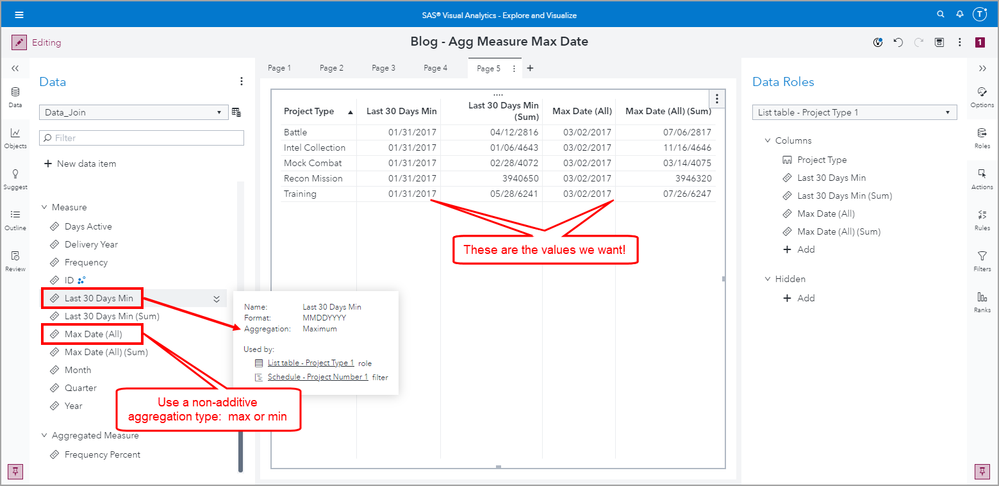Click New data item
Screen dimensions: 999x486
(x=80, y=164)
